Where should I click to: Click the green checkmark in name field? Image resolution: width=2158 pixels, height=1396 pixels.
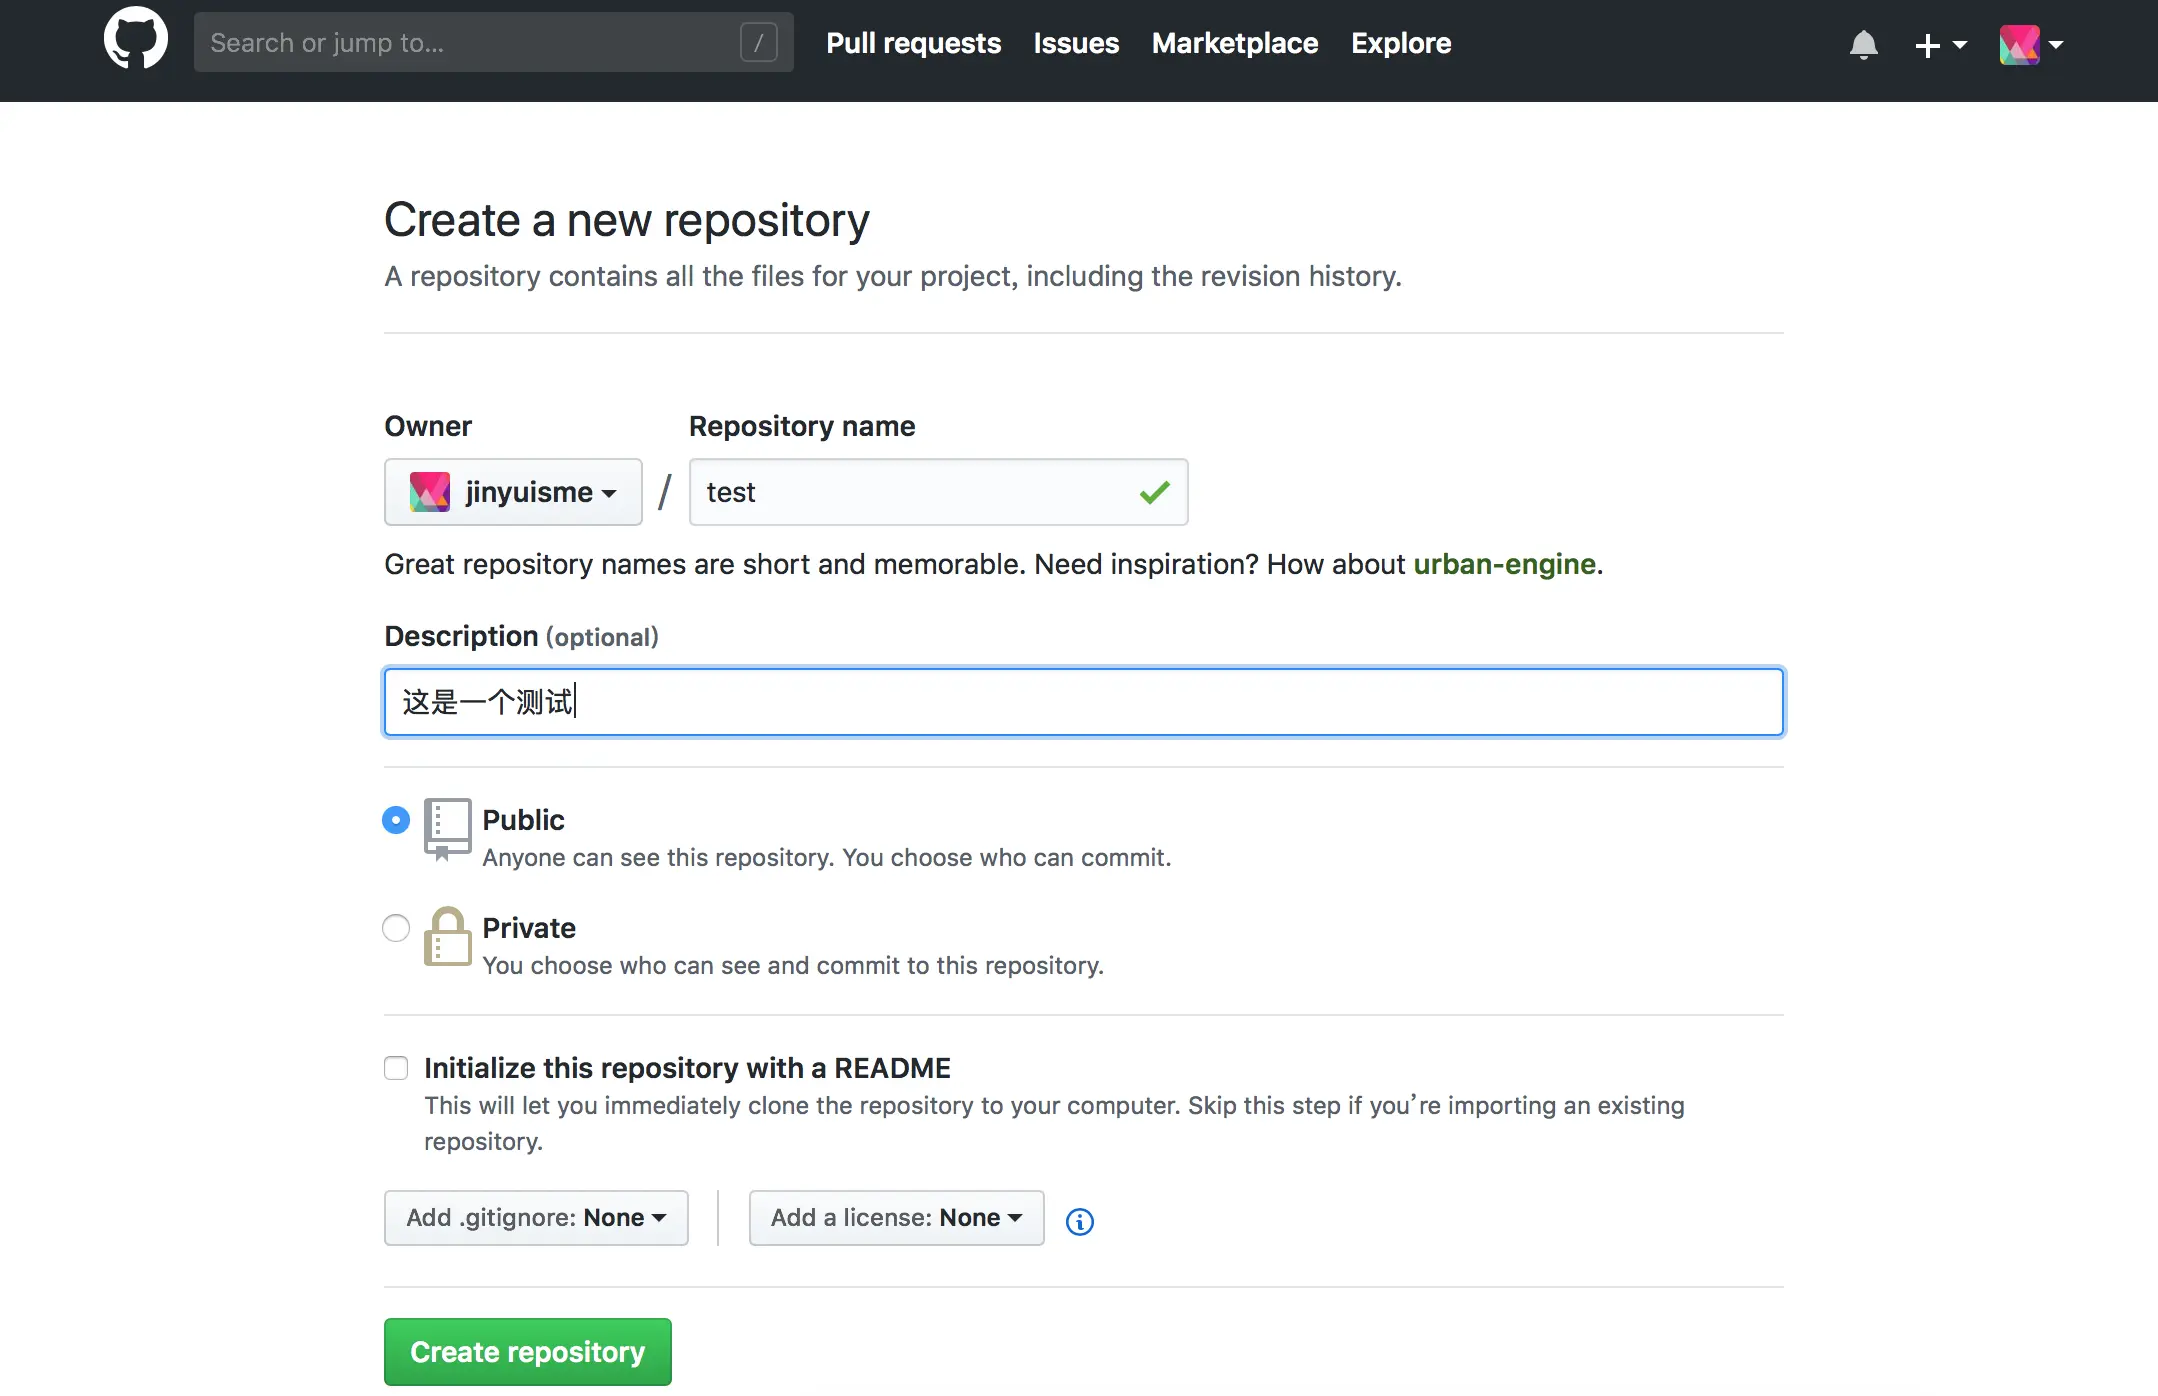pos(1154,492)
